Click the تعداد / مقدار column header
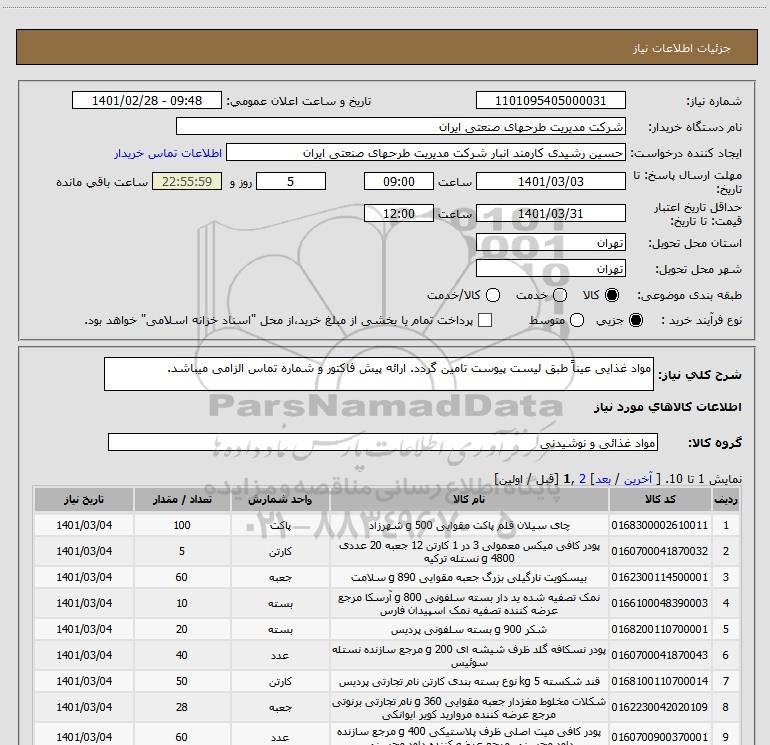This screenshot has width=770, height=745. (x=182, y=499)
